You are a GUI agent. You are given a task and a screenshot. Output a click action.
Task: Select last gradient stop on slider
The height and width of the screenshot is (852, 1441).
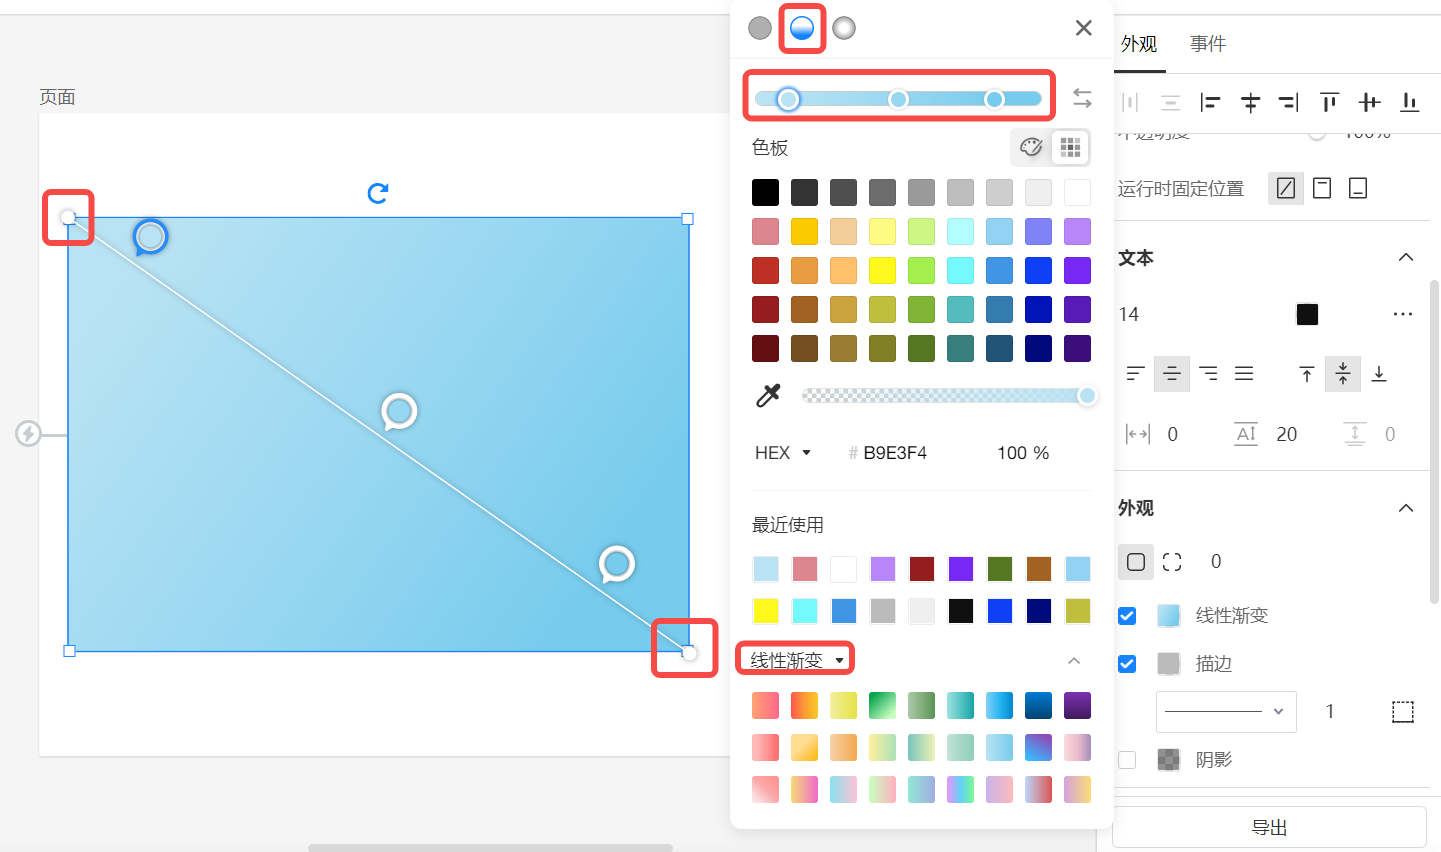(994, 99)
